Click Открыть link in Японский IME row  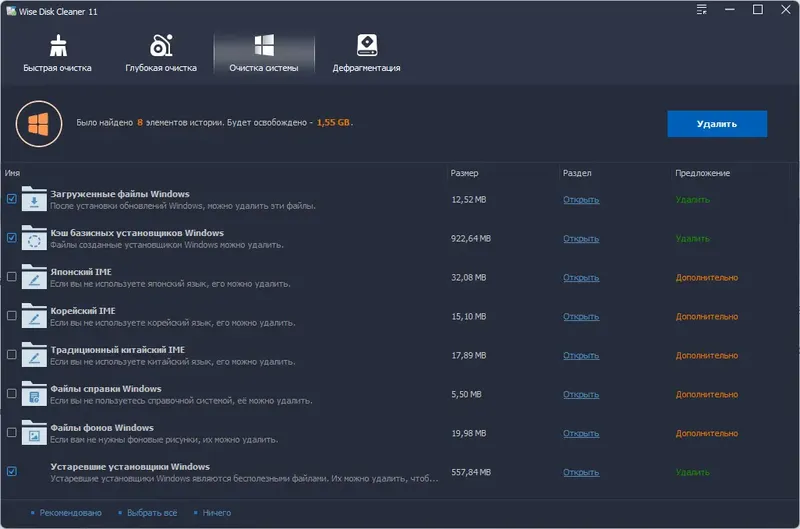click(581, 278)
